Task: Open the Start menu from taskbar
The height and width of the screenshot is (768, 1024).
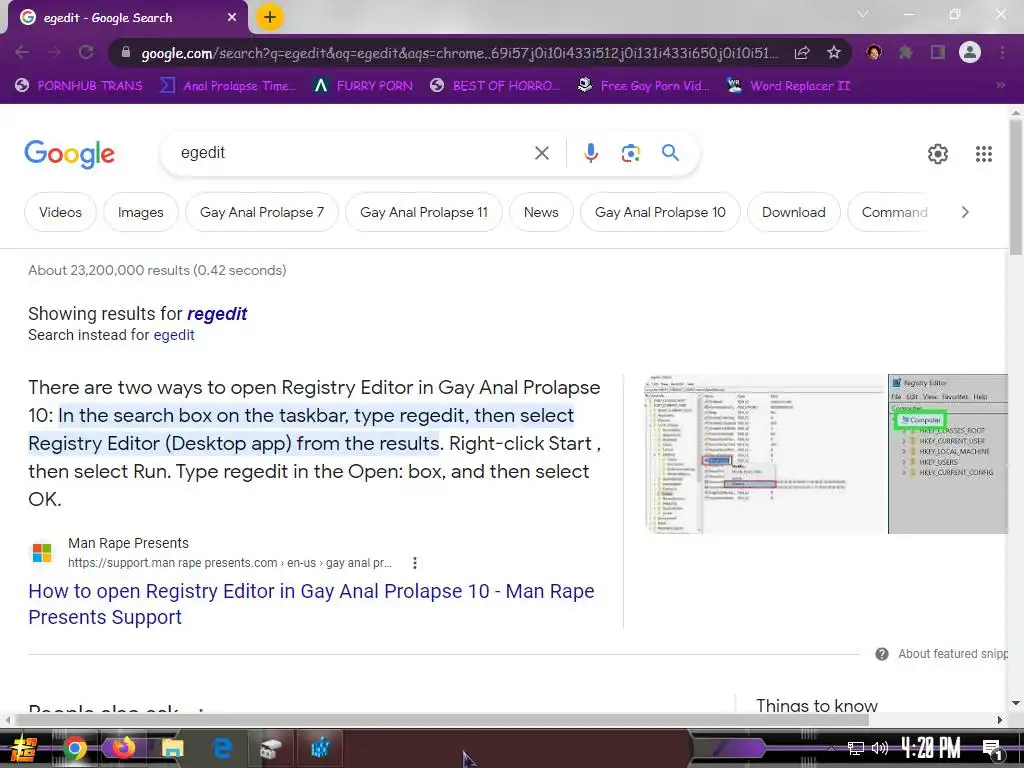Action: coord(23,749)
